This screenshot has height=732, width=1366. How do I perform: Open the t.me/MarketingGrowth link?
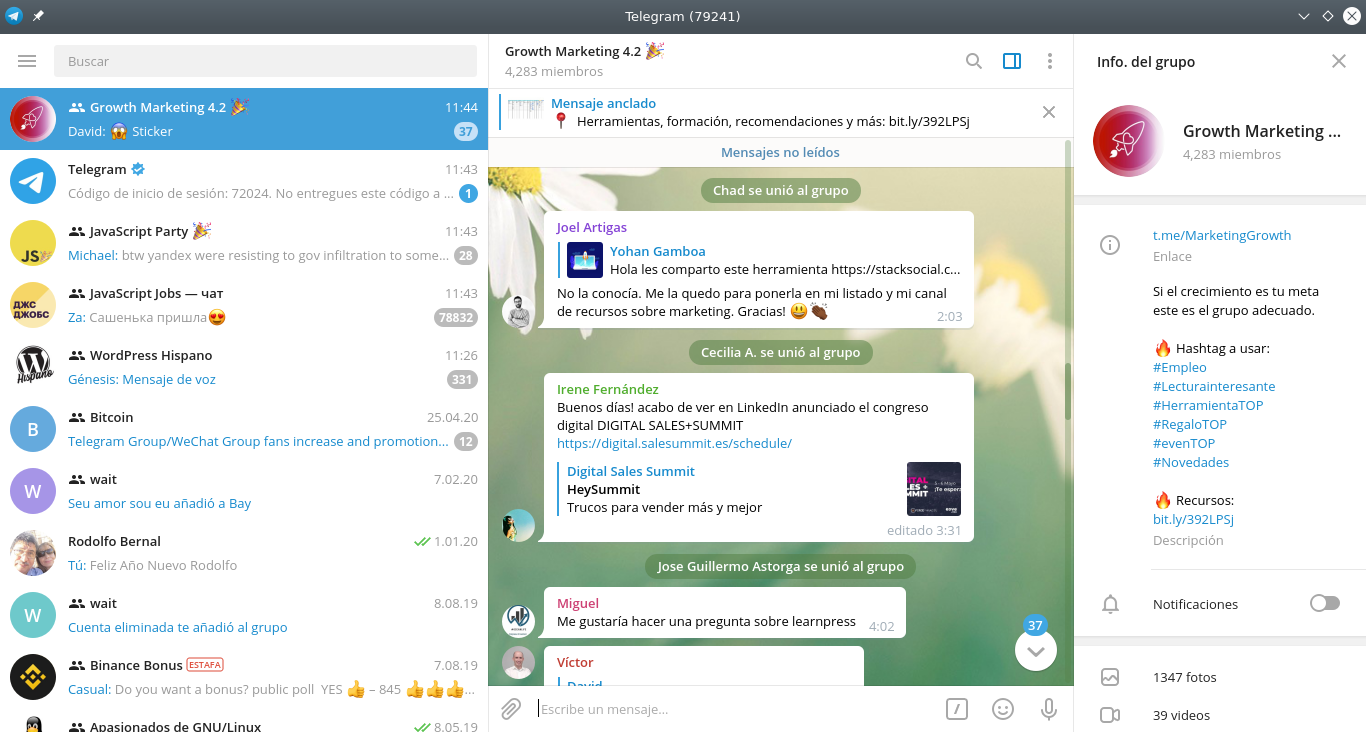point(1222,235)
